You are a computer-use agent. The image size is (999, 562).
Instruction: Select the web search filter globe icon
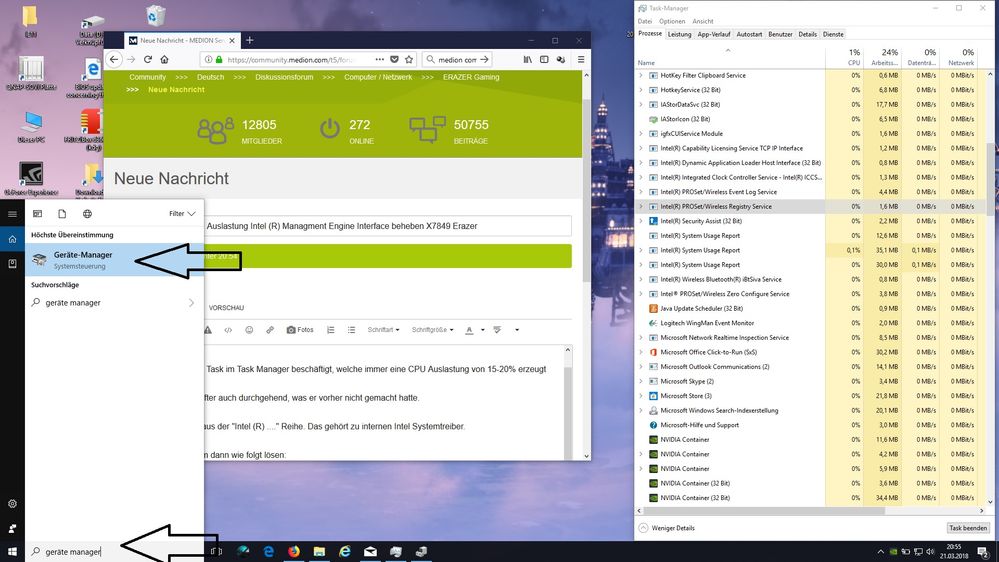87,213
